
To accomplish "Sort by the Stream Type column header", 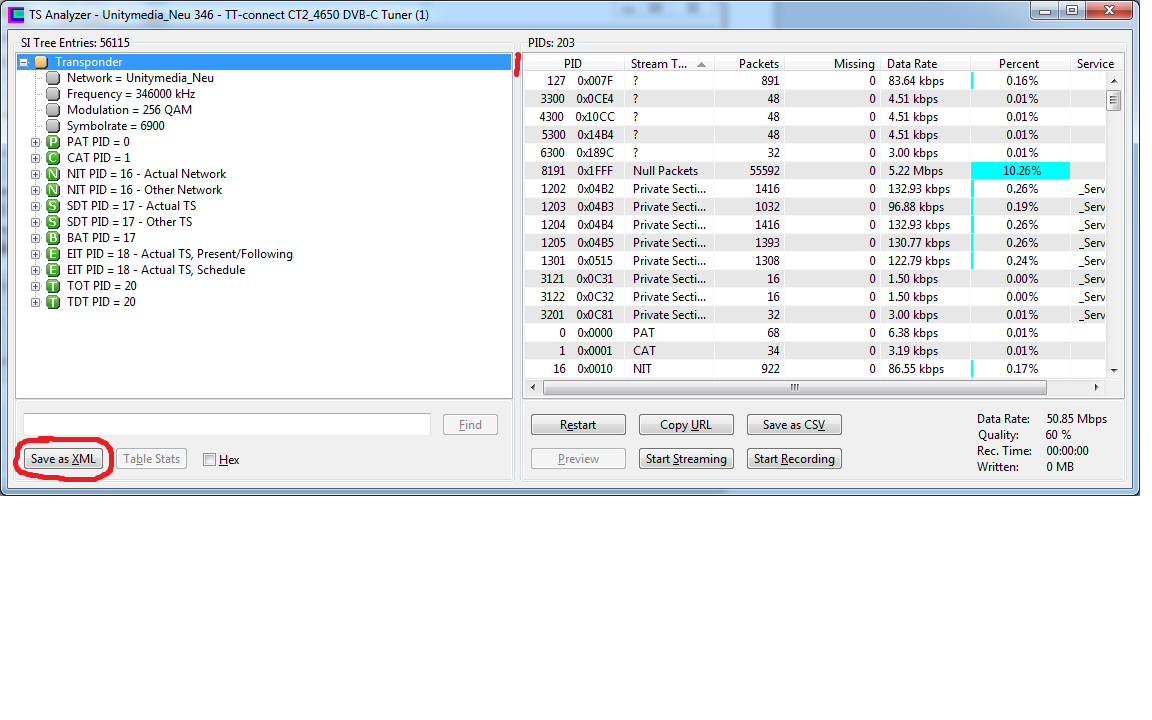I will tap(668, 64).
